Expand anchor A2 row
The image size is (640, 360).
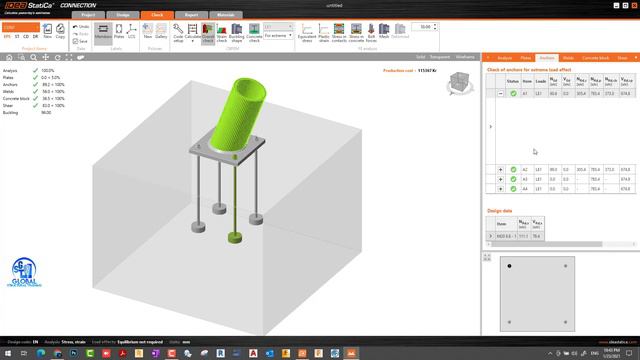tap(500, 169)
